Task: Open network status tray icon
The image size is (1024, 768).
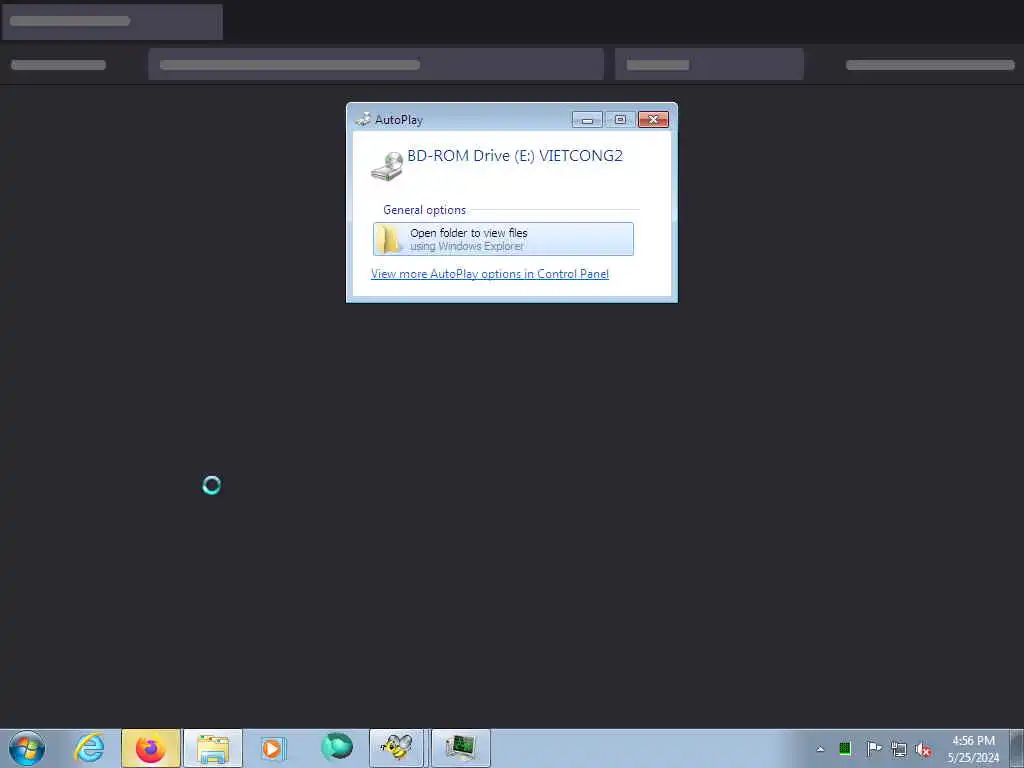Action: click(x=899, y=749)
